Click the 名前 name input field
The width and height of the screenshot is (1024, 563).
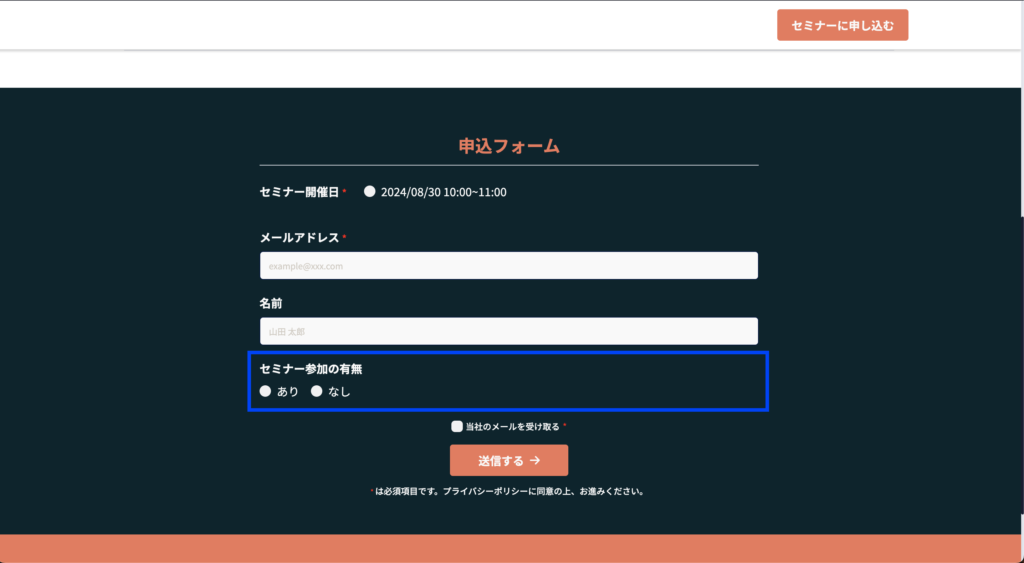508,331
